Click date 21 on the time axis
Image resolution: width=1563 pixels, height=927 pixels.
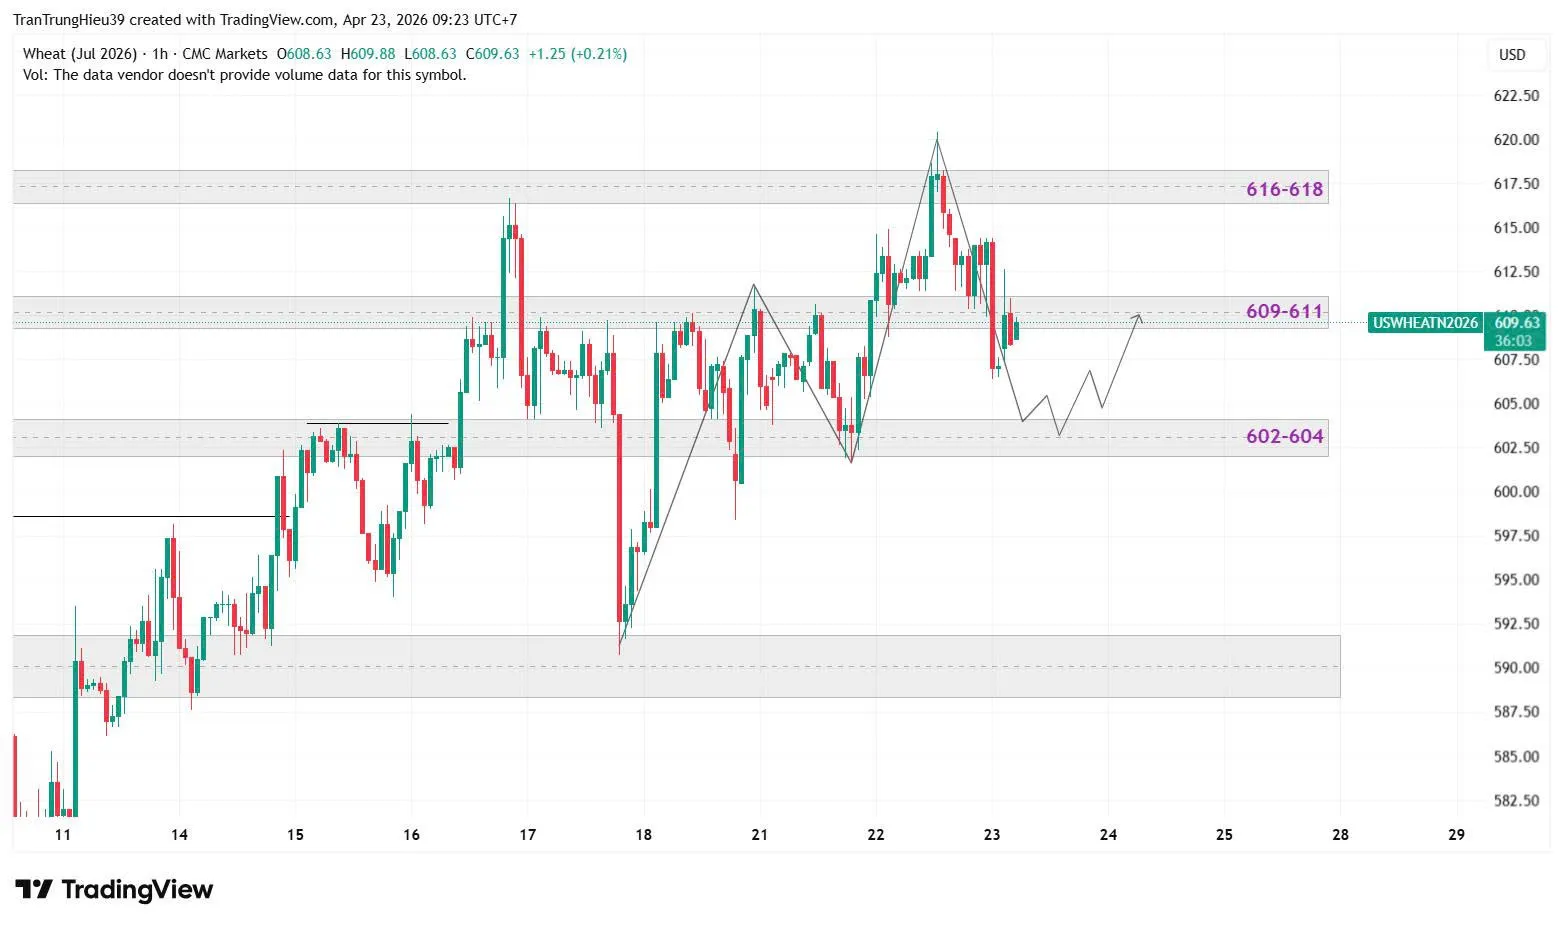pos(759,834)
